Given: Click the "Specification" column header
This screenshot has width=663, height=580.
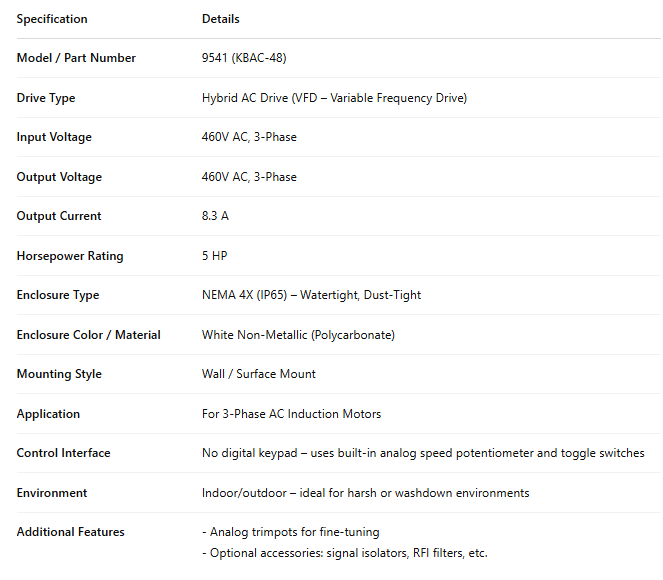Looking at the screenshot, I should [52, 19].
